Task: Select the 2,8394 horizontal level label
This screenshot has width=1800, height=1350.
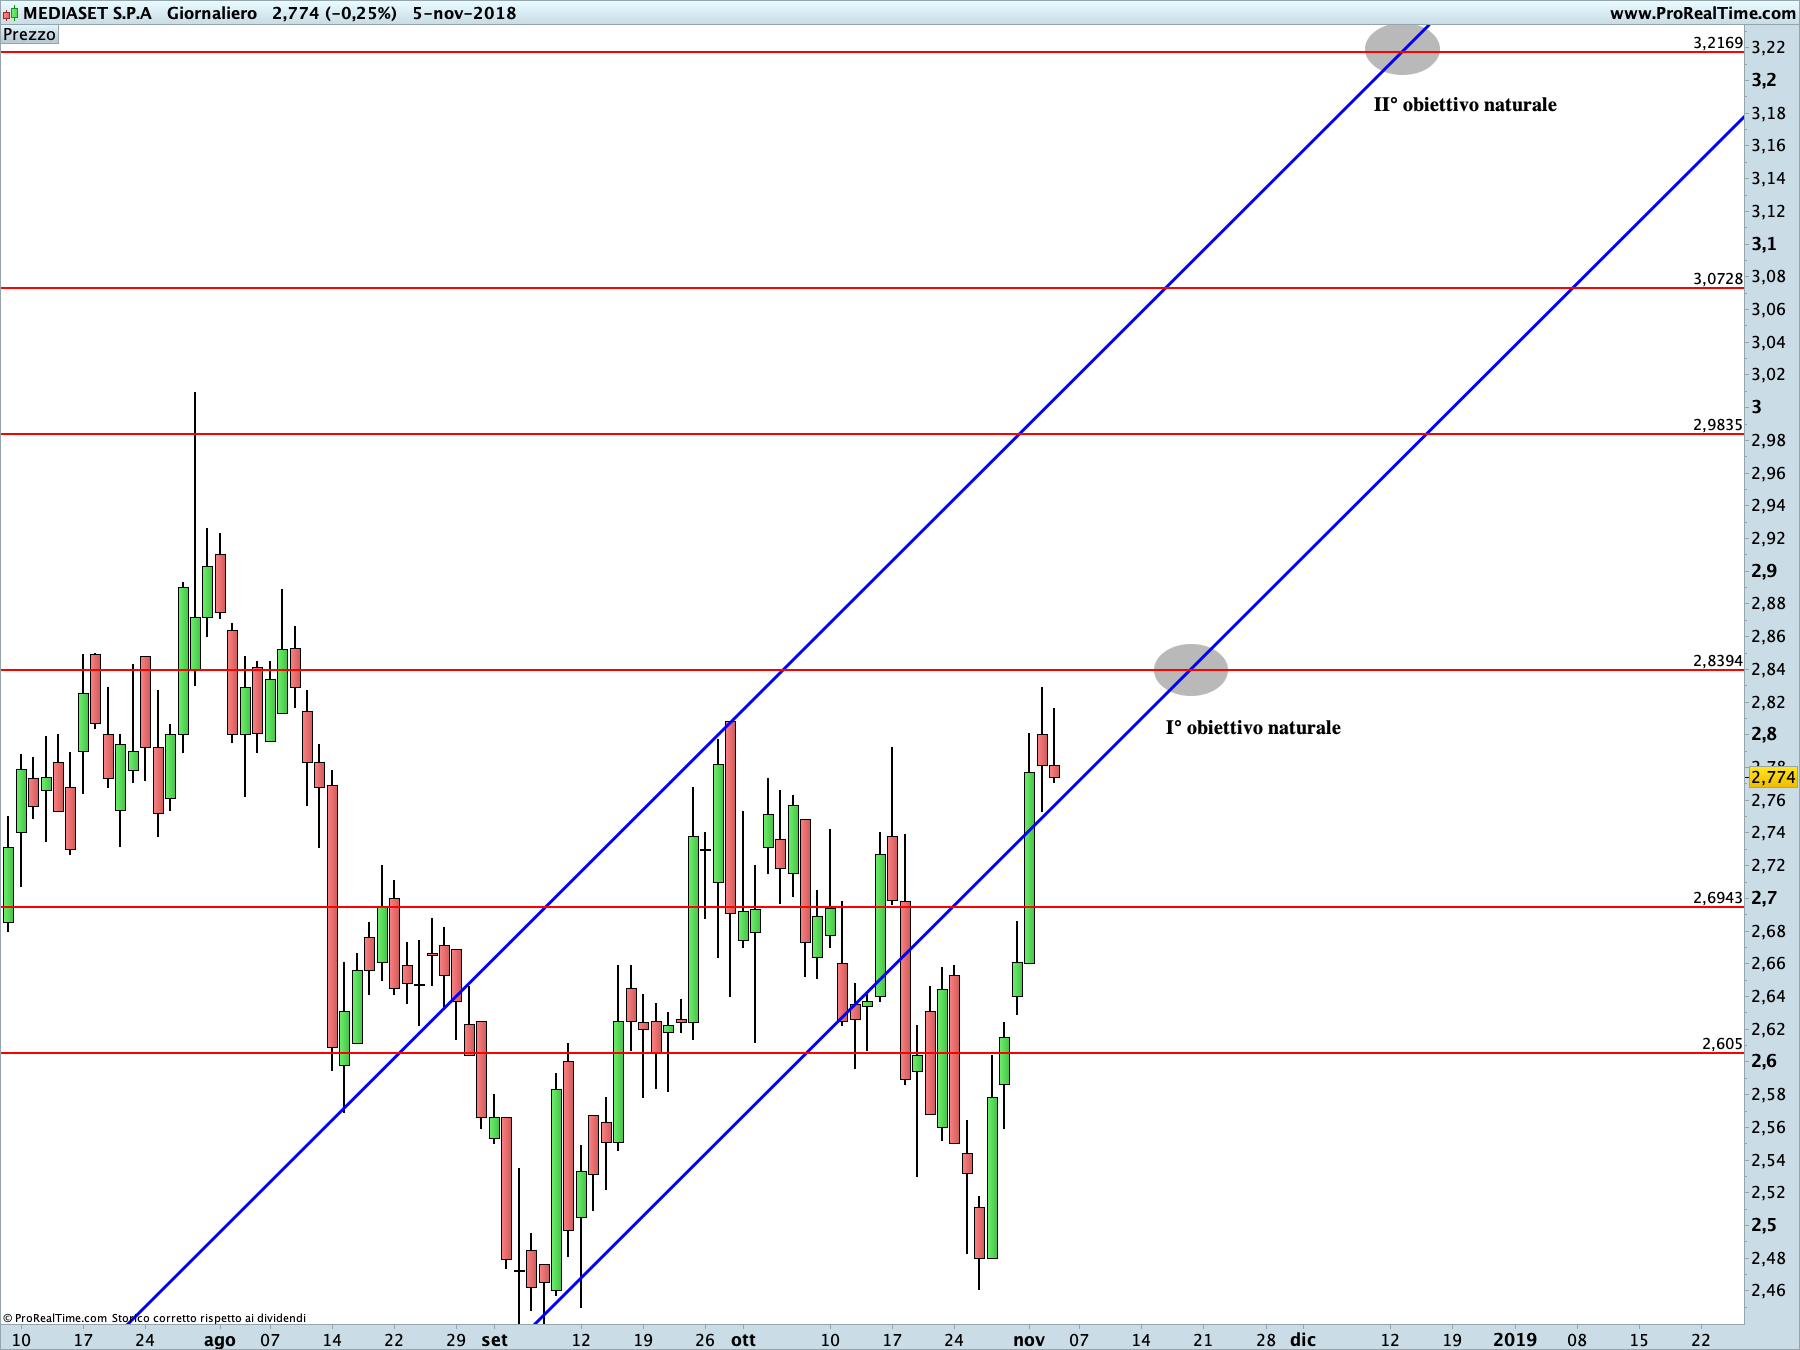Action: click(x=1717, y=661)
